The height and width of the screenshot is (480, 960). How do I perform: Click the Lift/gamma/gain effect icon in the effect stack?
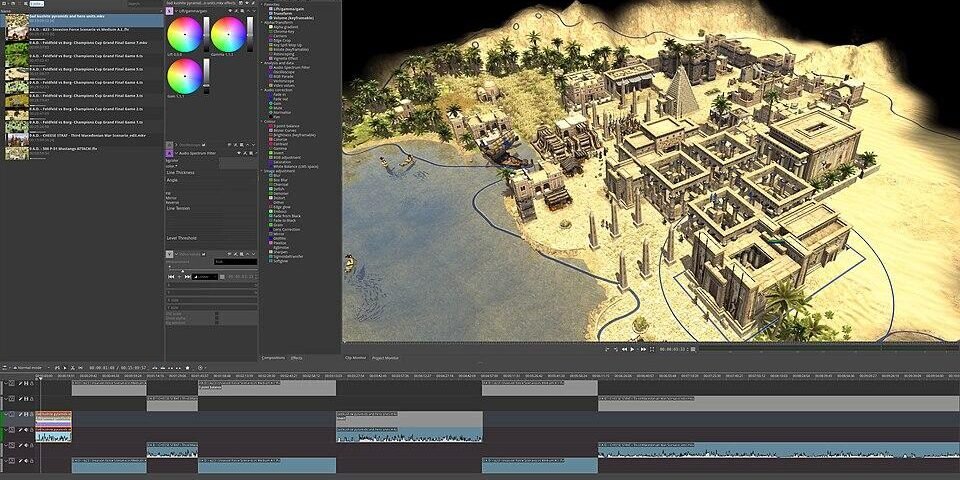[169, 9]
